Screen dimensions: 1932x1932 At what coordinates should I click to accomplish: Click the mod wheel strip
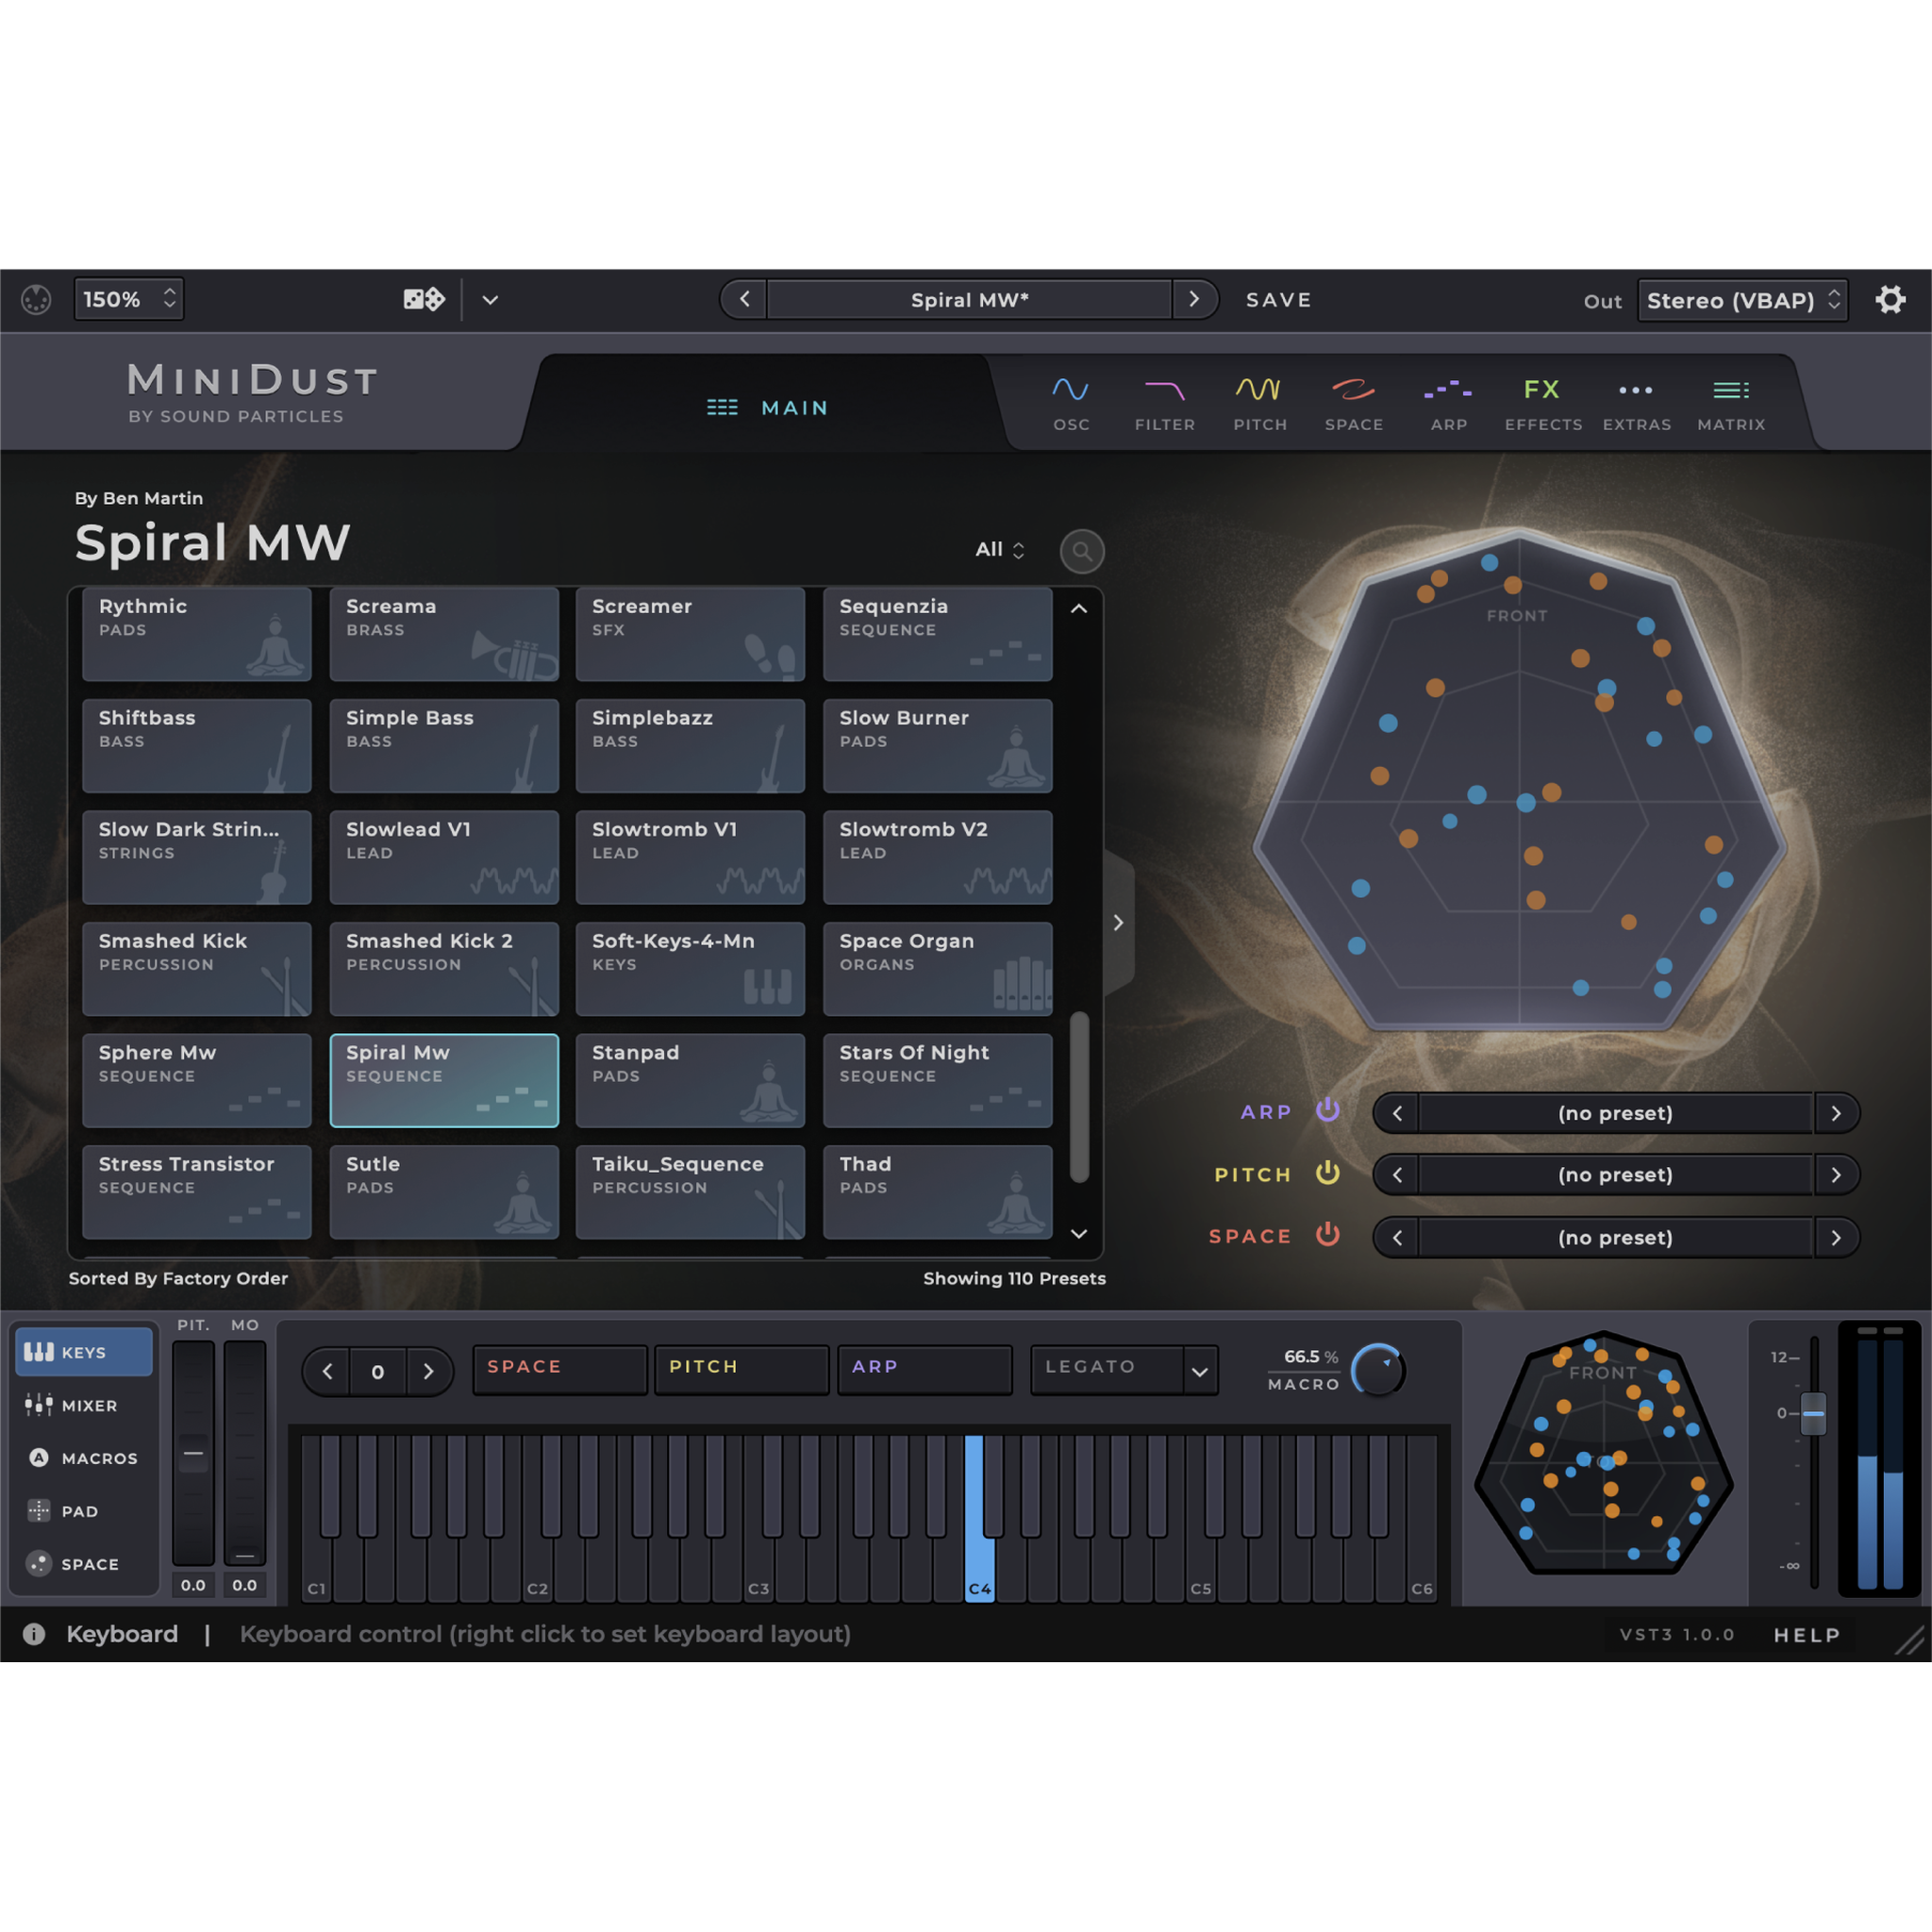(244, 1453)
